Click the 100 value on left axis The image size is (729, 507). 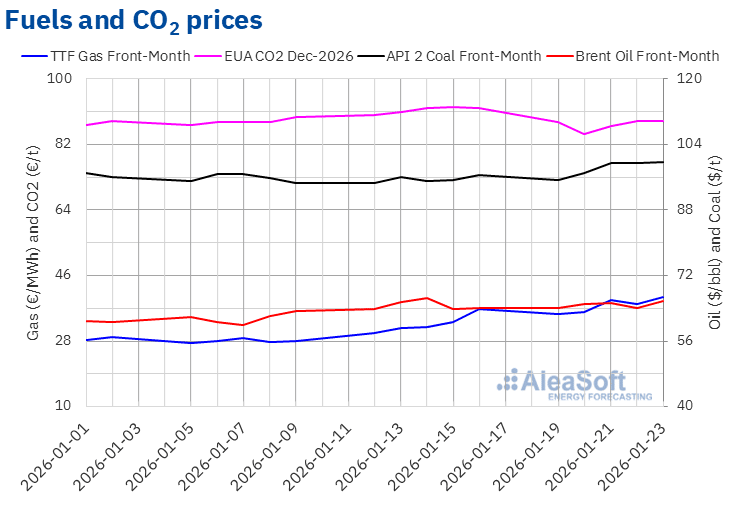tap(62, 79)
